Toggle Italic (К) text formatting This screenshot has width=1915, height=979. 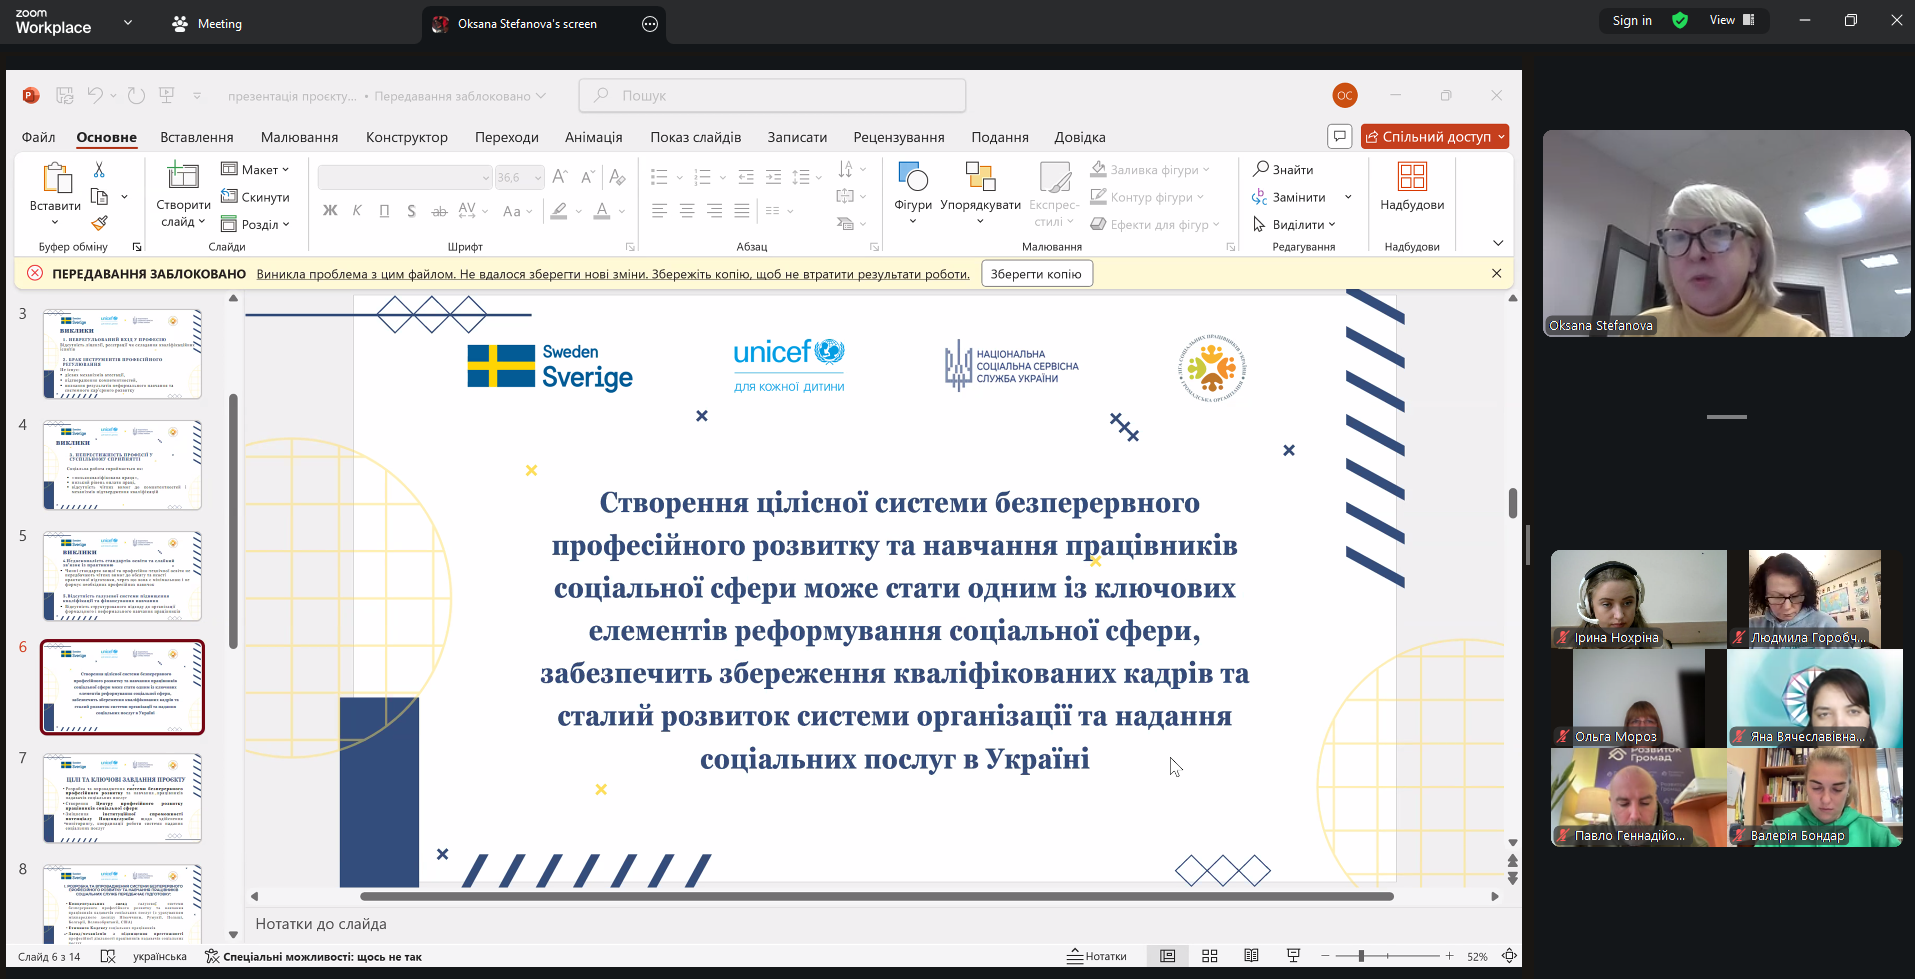pos(357,211)
